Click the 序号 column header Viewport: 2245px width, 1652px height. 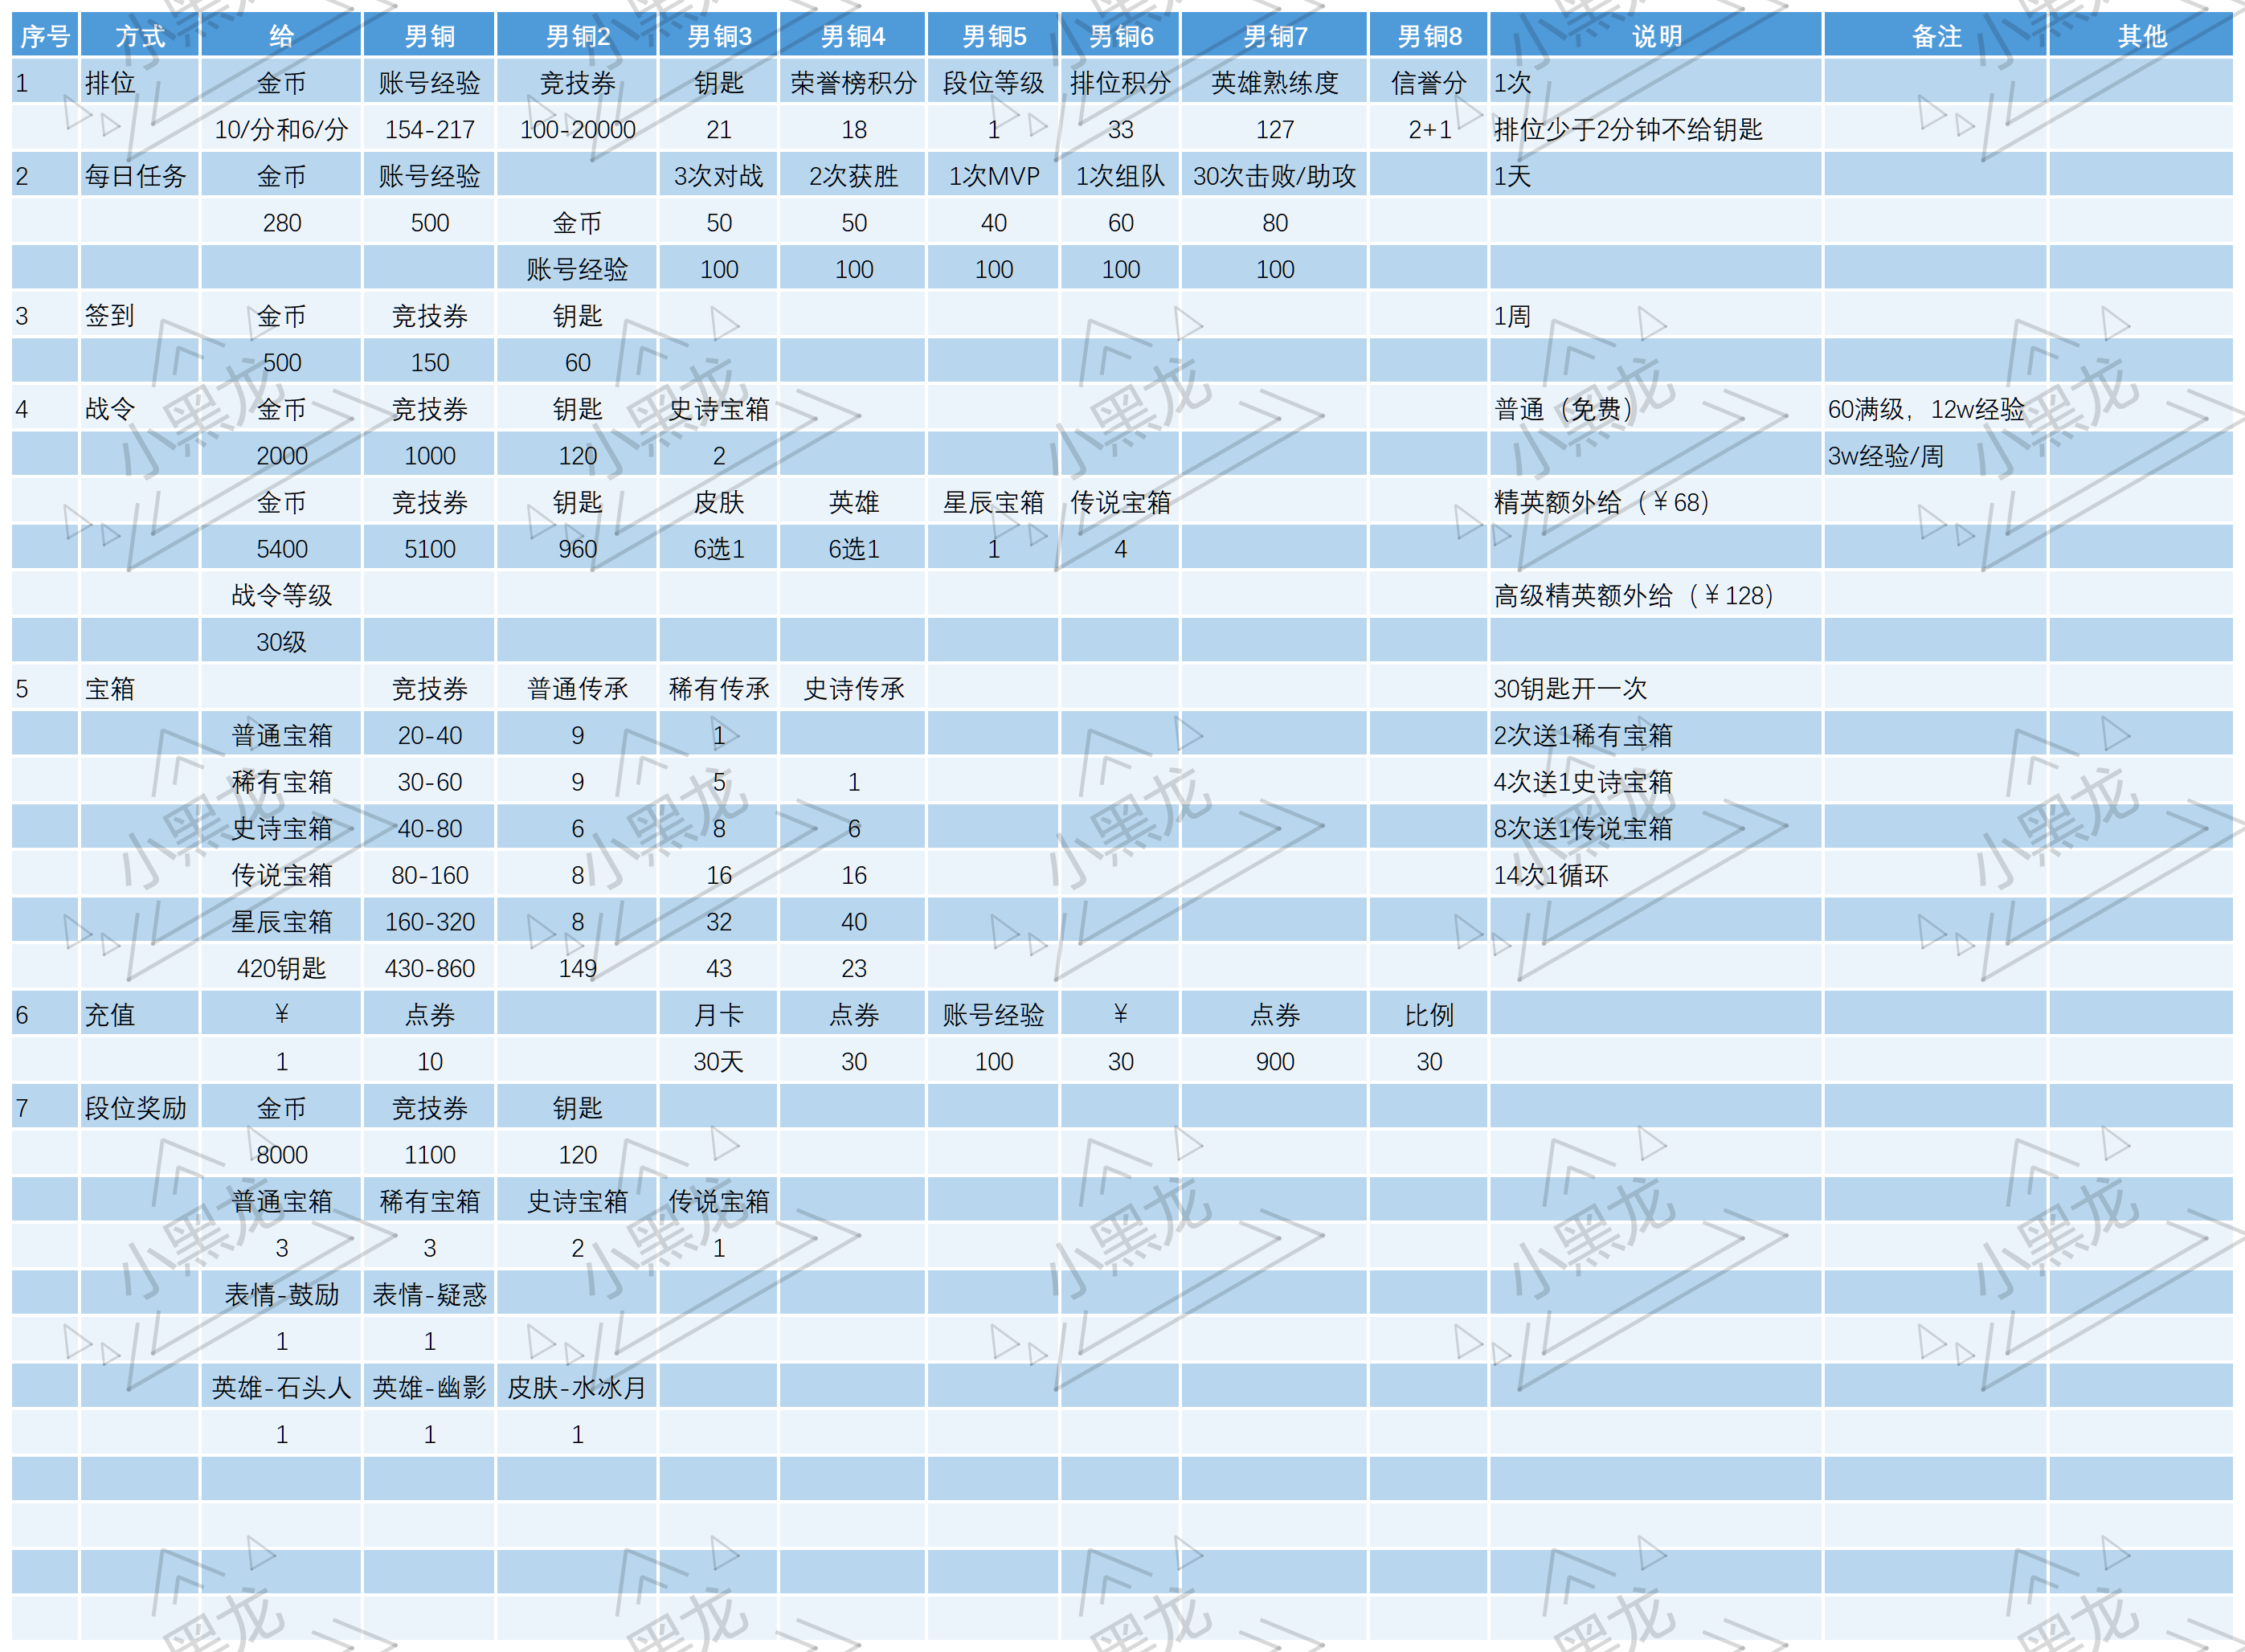click(x=45, y=37)
